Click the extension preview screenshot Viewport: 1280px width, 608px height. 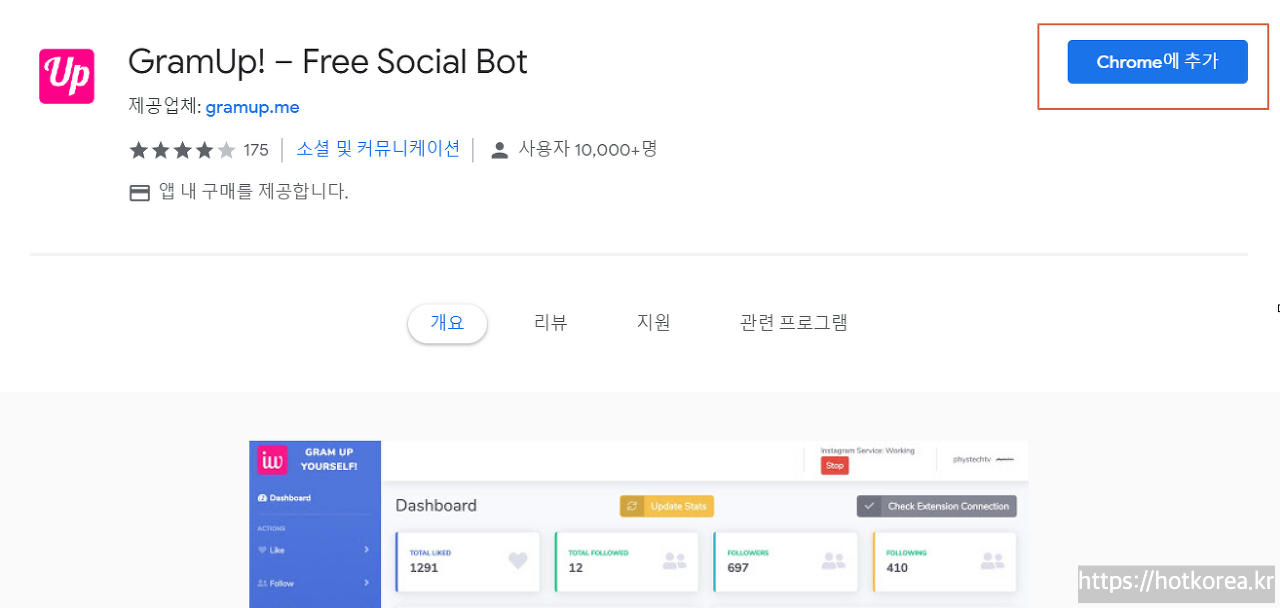(638, 524)
